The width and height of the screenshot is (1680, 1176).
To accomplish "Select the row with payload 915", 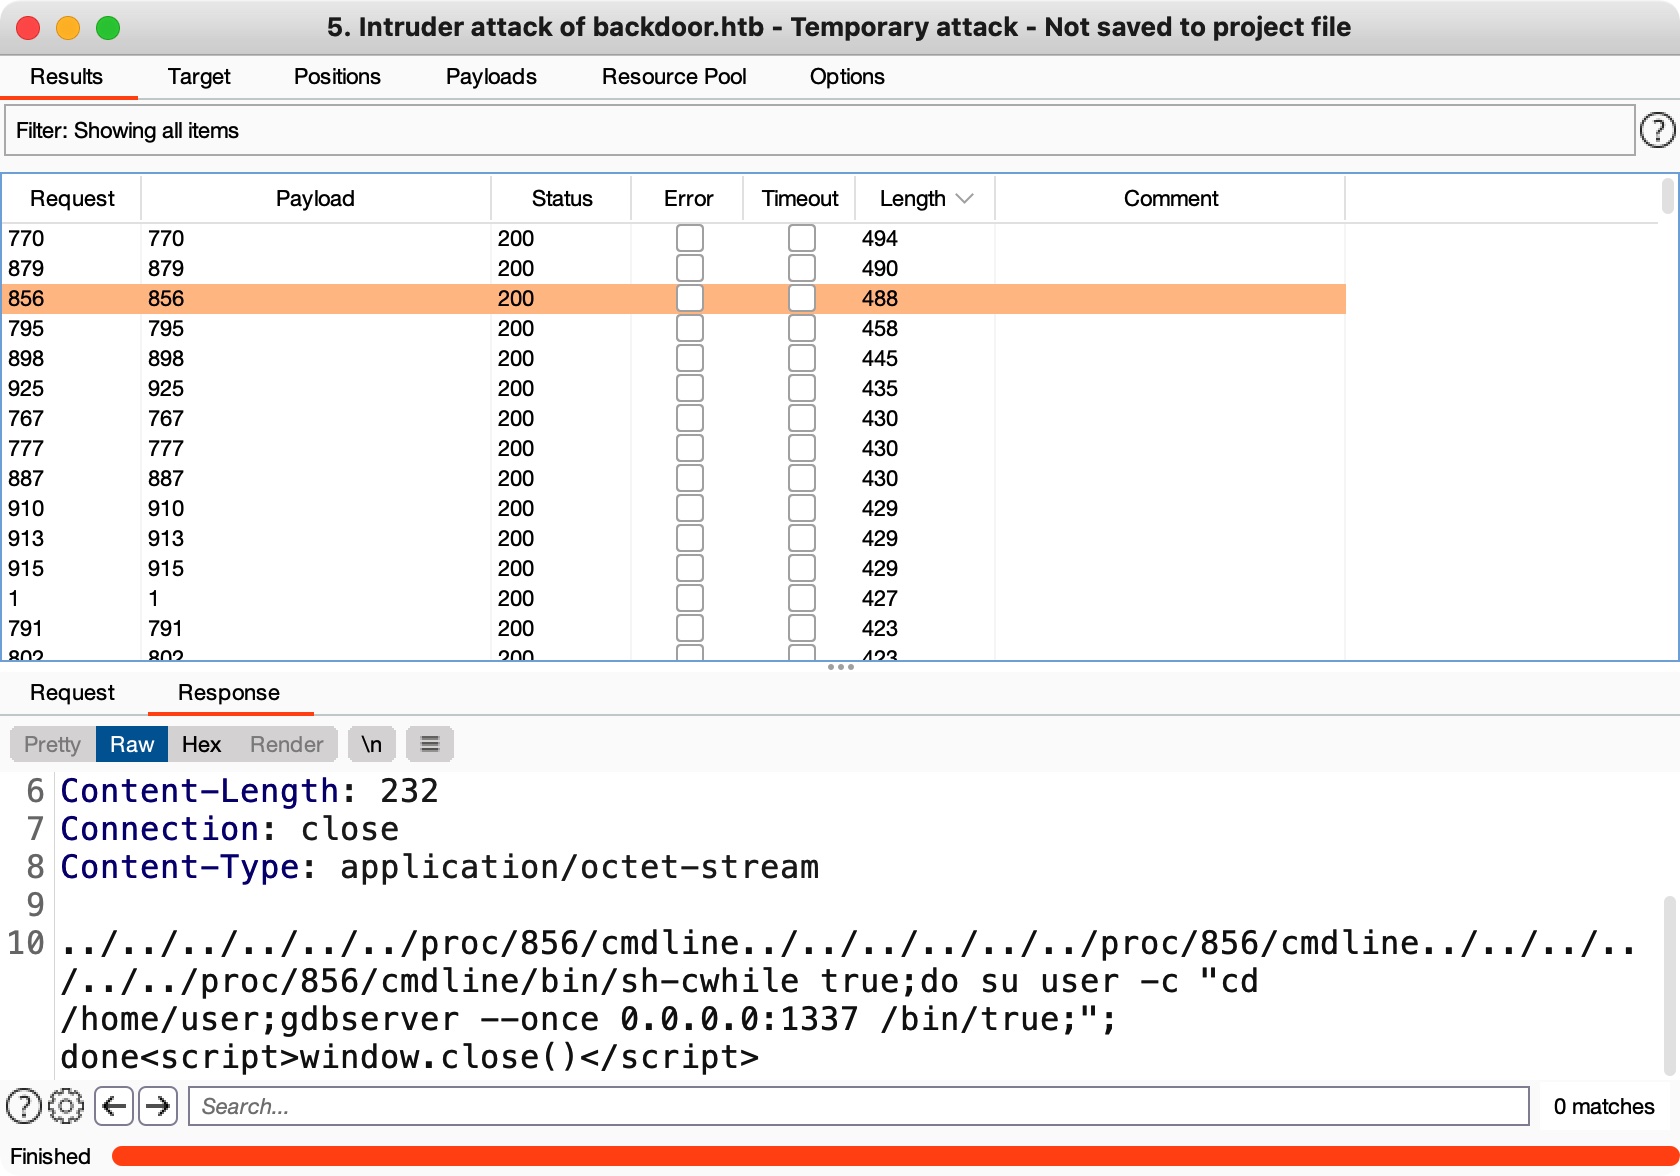I will pyautogui.click(x=674, y=568).
